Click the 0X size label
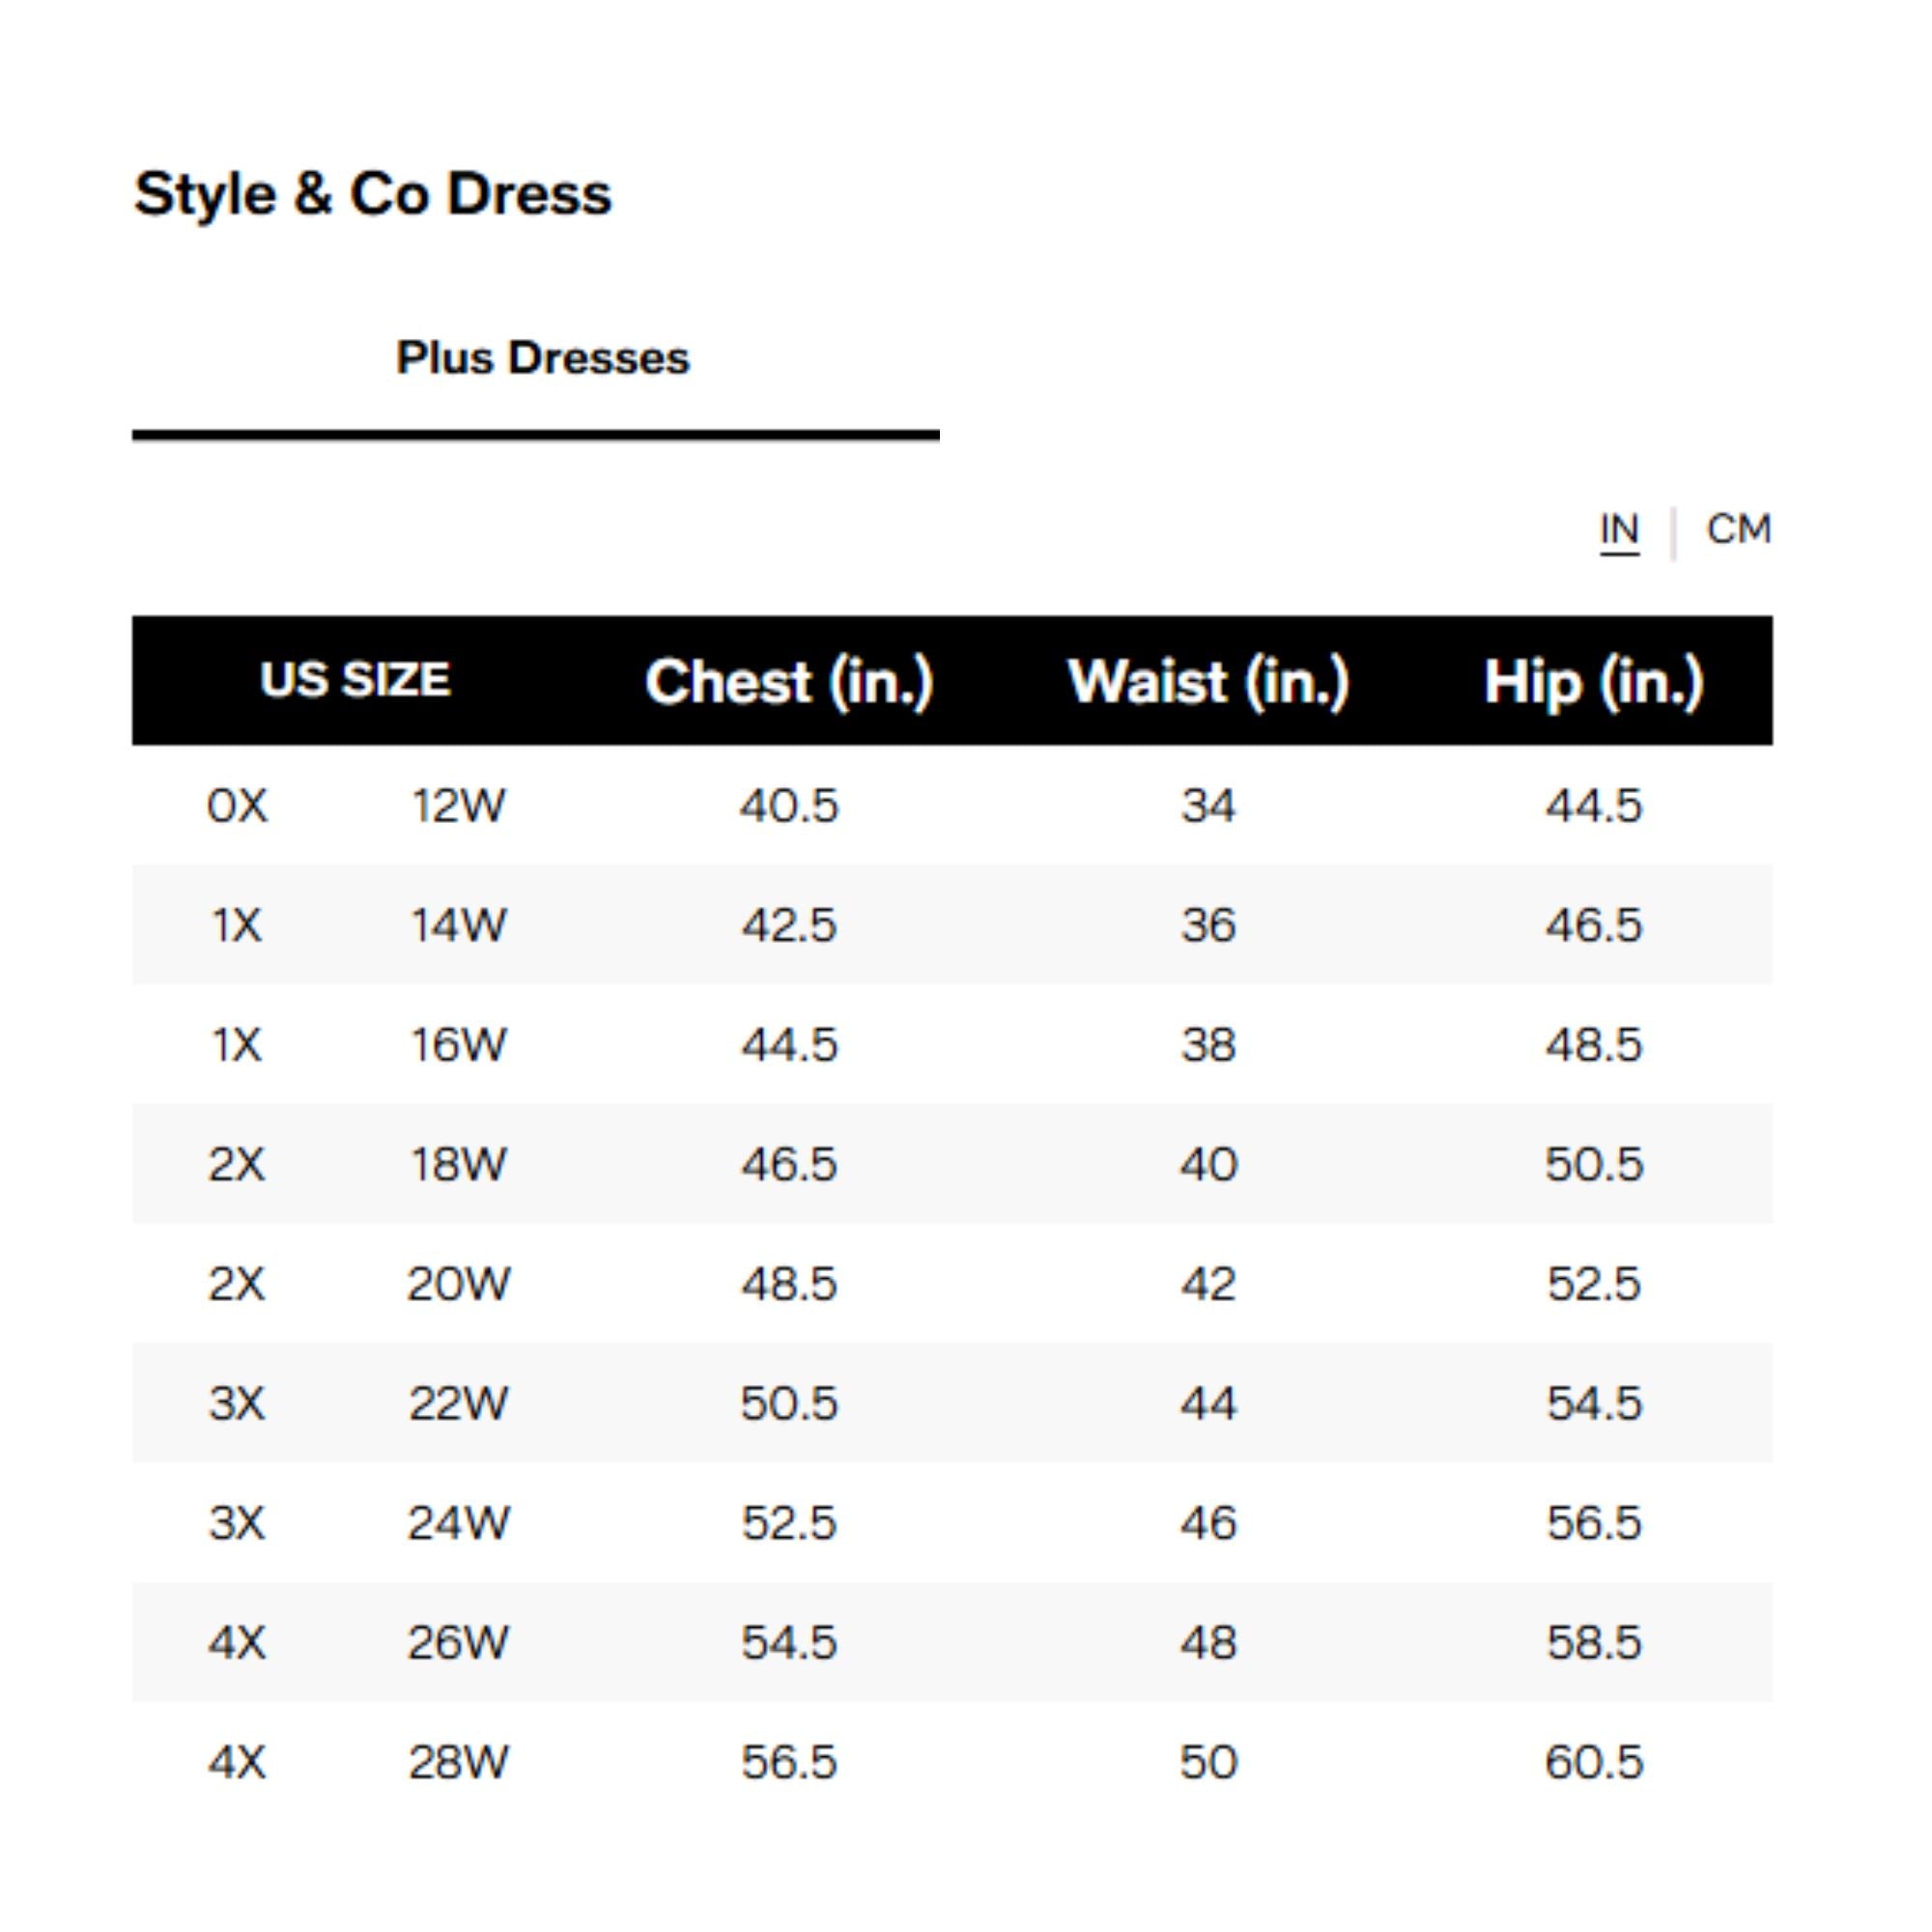This screenshot has height=1932, width=1932. pyautogui.click(x=237, y=806)
